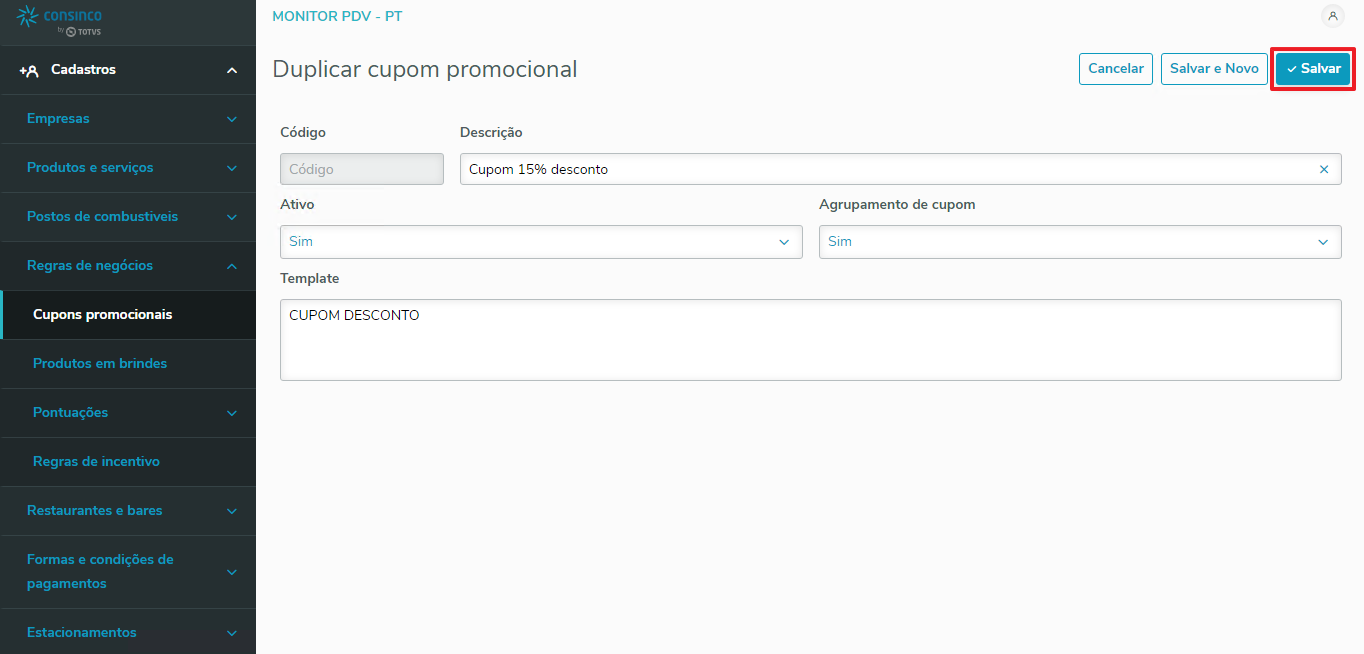
Task: Select Regras de incentivo menu item
Action: [96, 462]
